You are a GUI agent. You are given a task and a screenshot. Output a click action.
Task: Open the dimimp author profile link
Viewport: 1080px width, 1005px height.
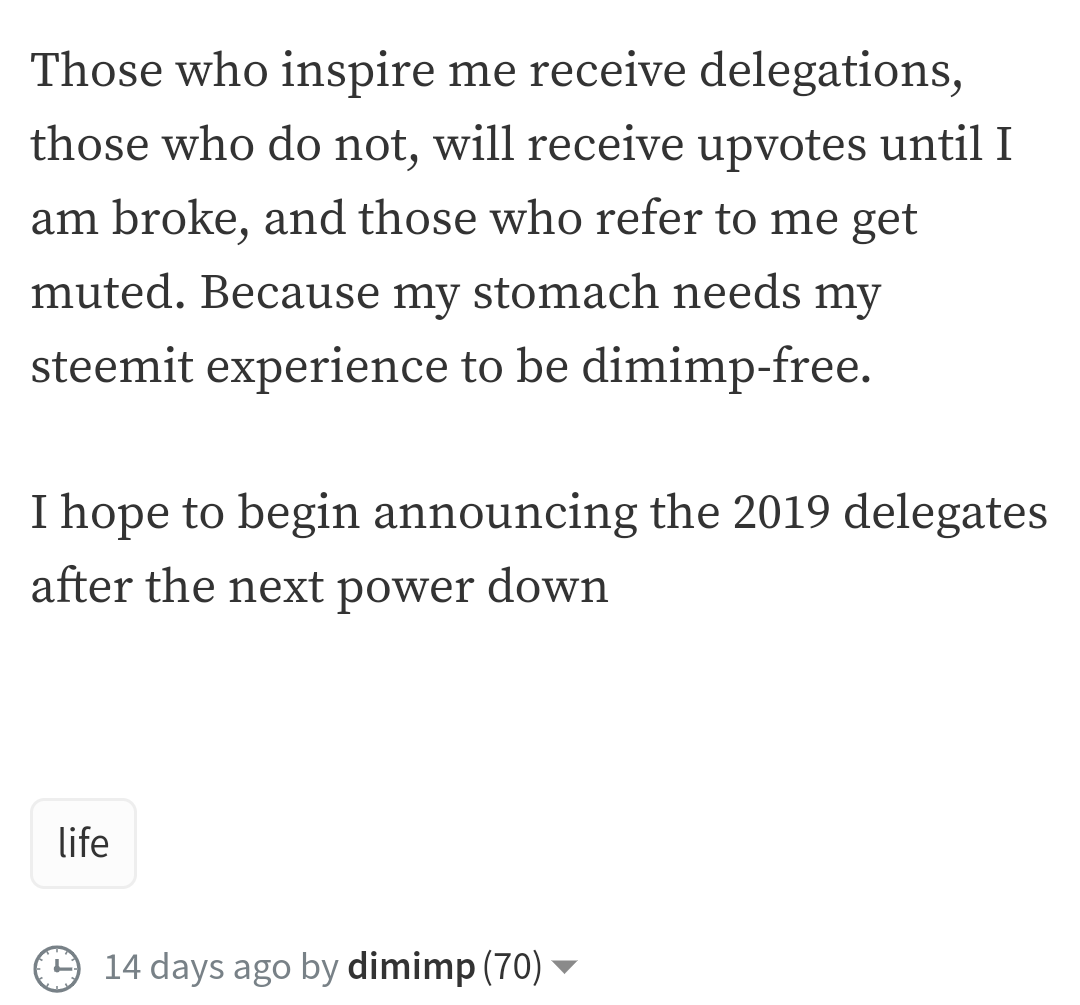coord(411,966)
